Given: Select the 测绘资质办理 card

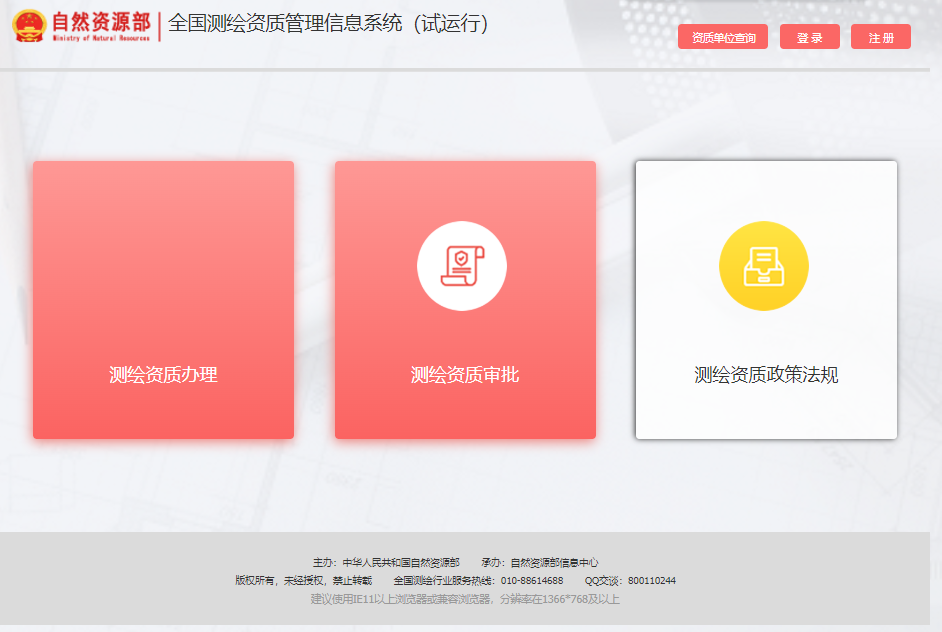Looking at the screenshot, I should 163,300.
